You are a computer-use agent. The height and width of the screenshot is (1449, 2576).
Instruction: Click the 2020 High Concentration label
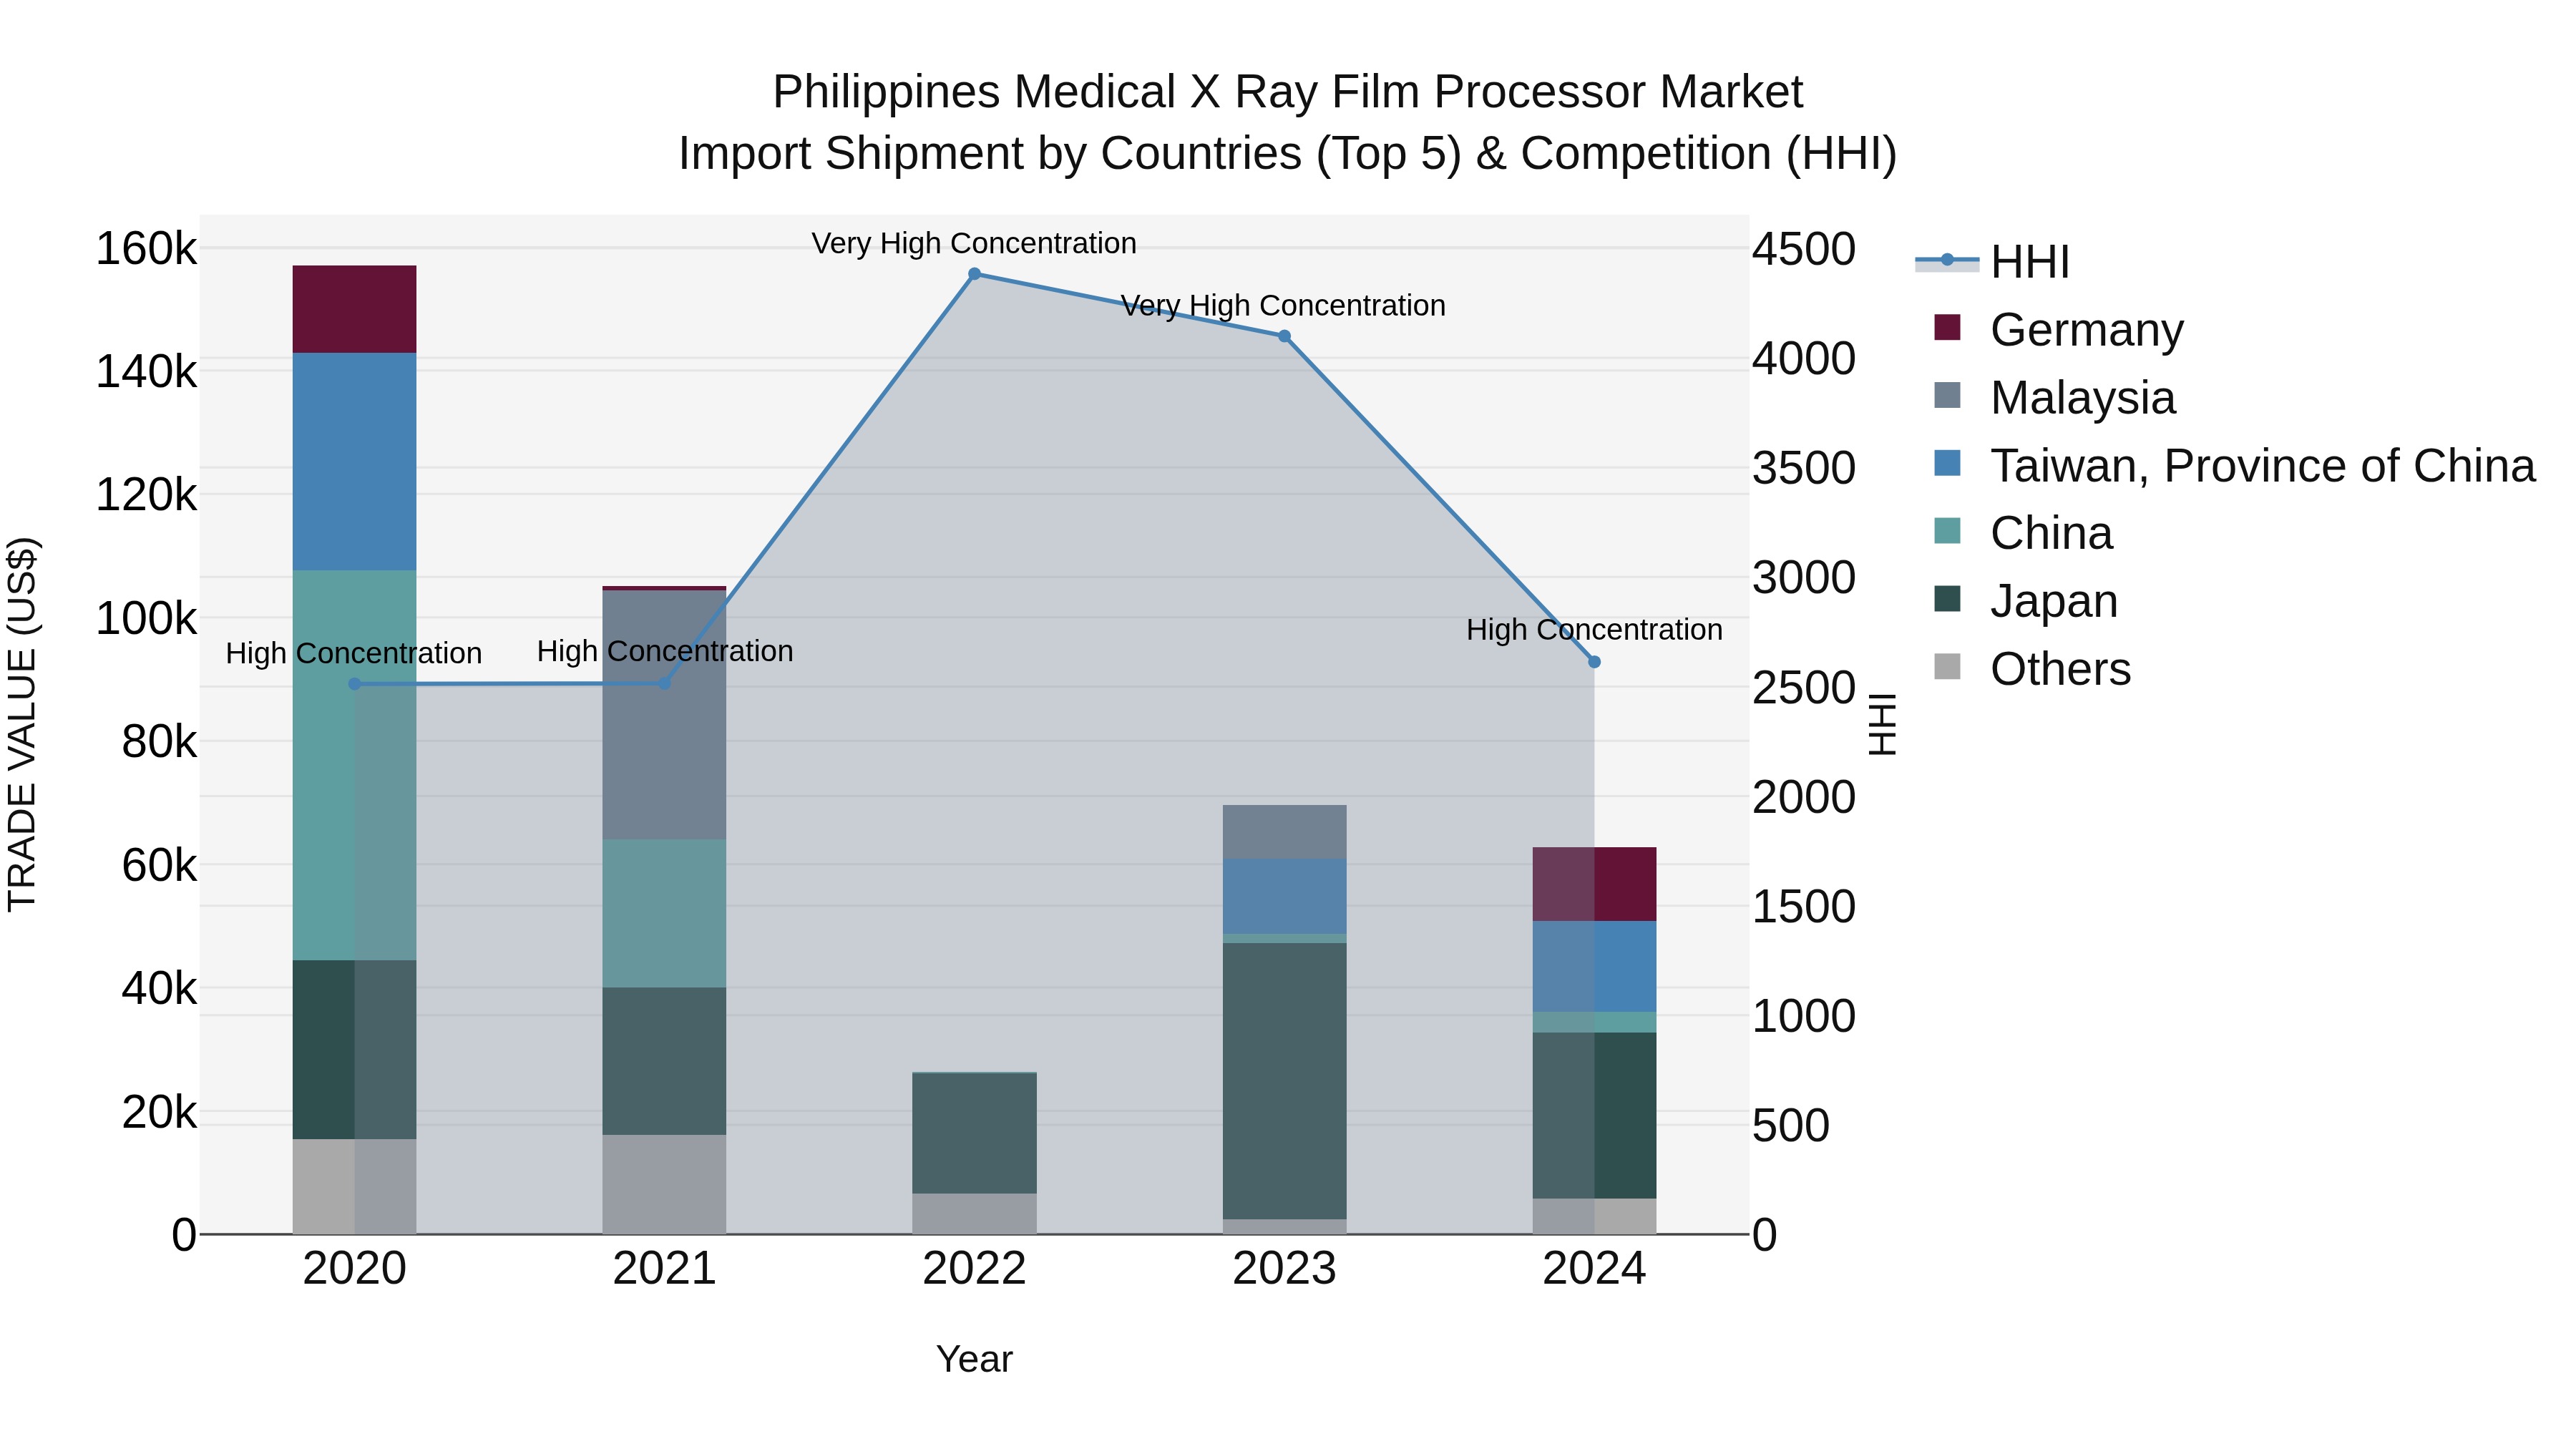(354, 653)
